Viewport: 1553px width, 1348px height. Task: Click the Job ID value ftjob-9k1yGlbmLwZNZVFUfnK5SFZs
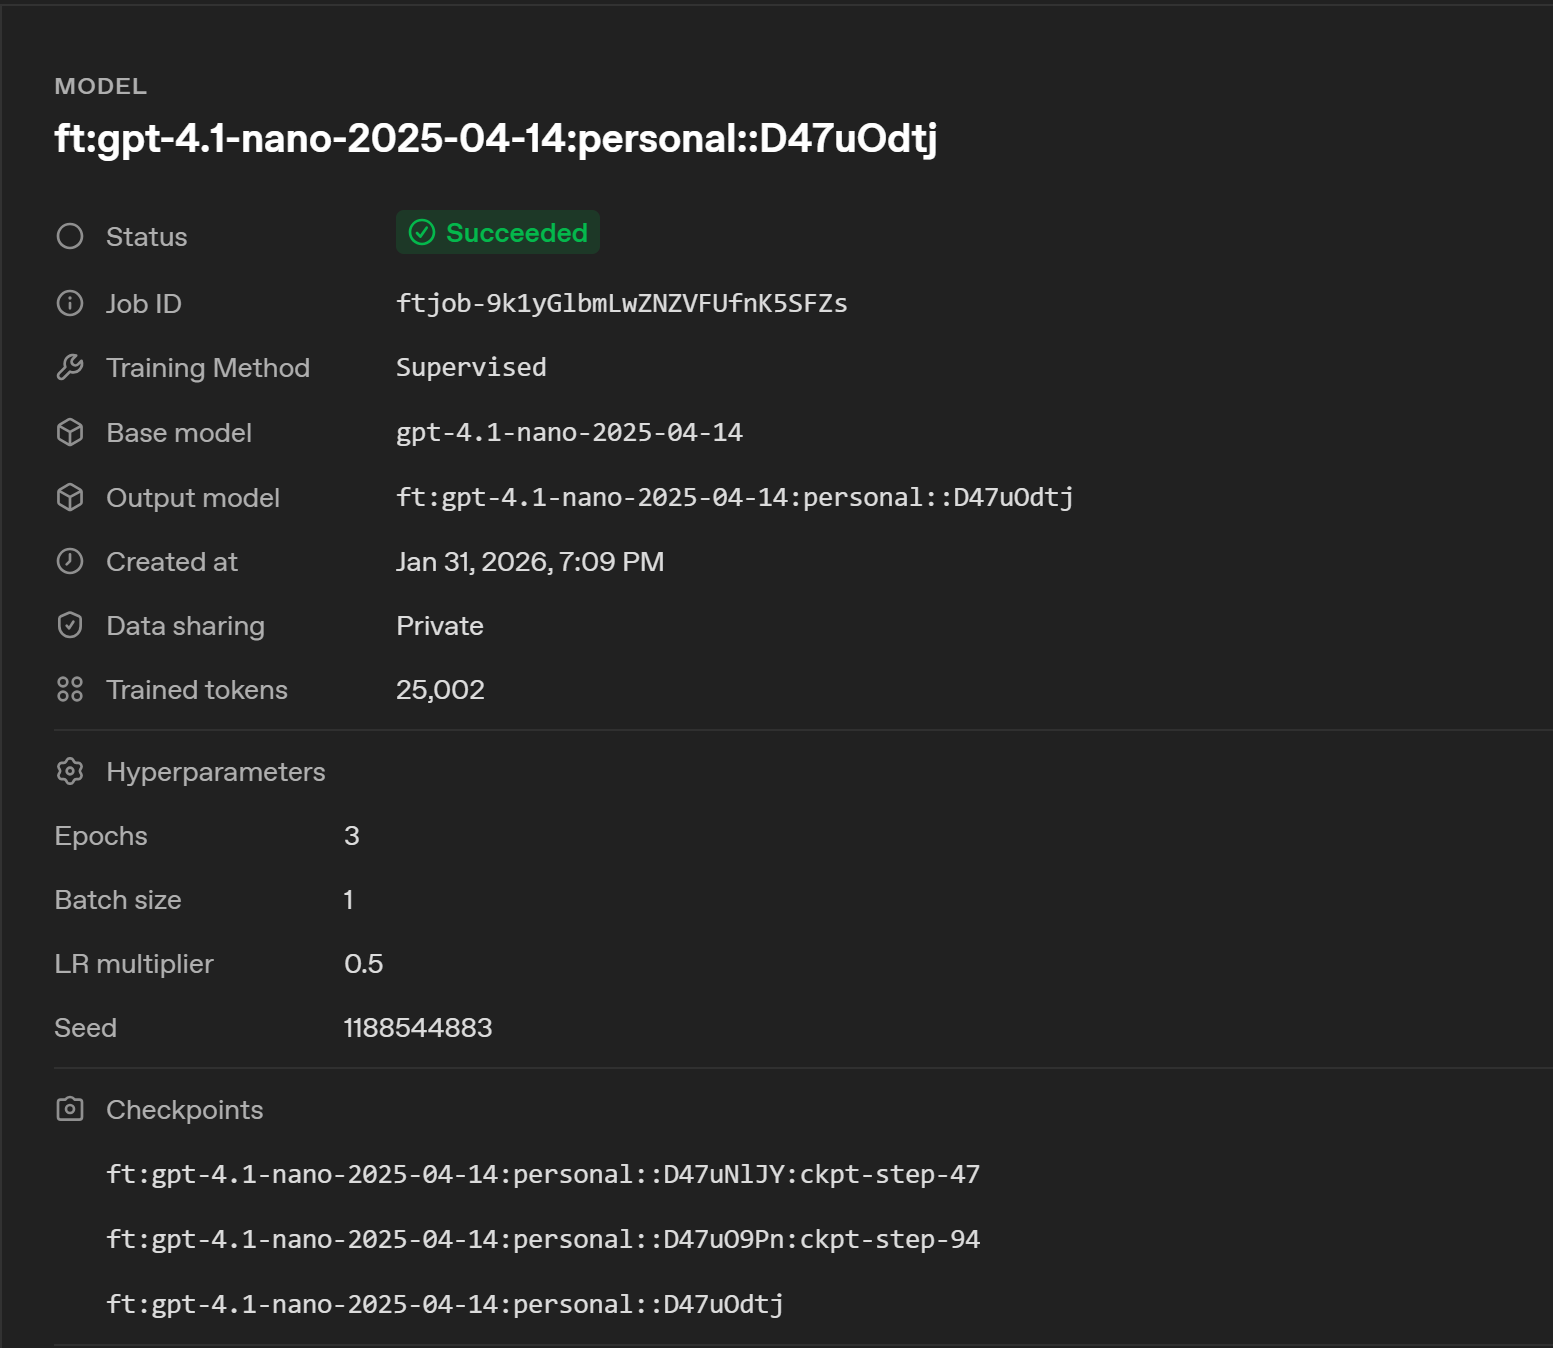pos(622,303)
